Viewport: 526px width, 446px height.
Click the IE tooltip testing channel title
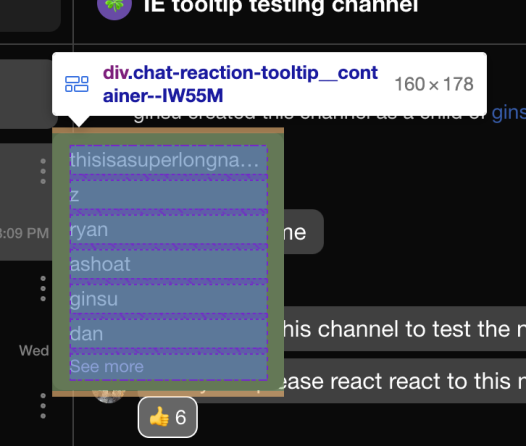click(x=281, y=5)
